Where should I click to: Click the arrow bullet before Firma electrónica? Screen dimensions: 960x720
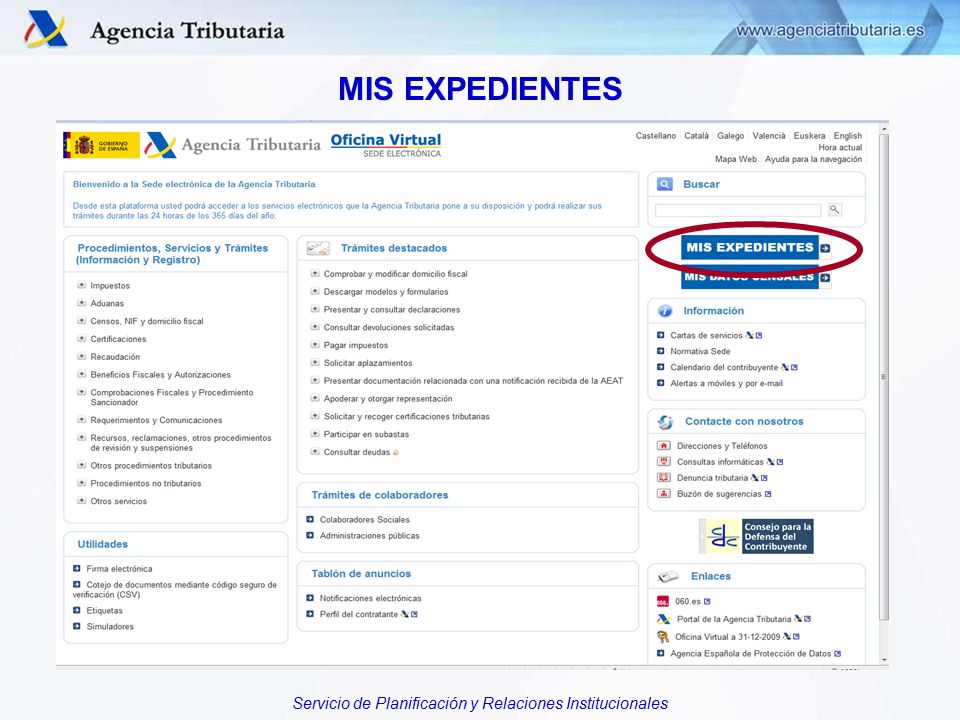77,568
